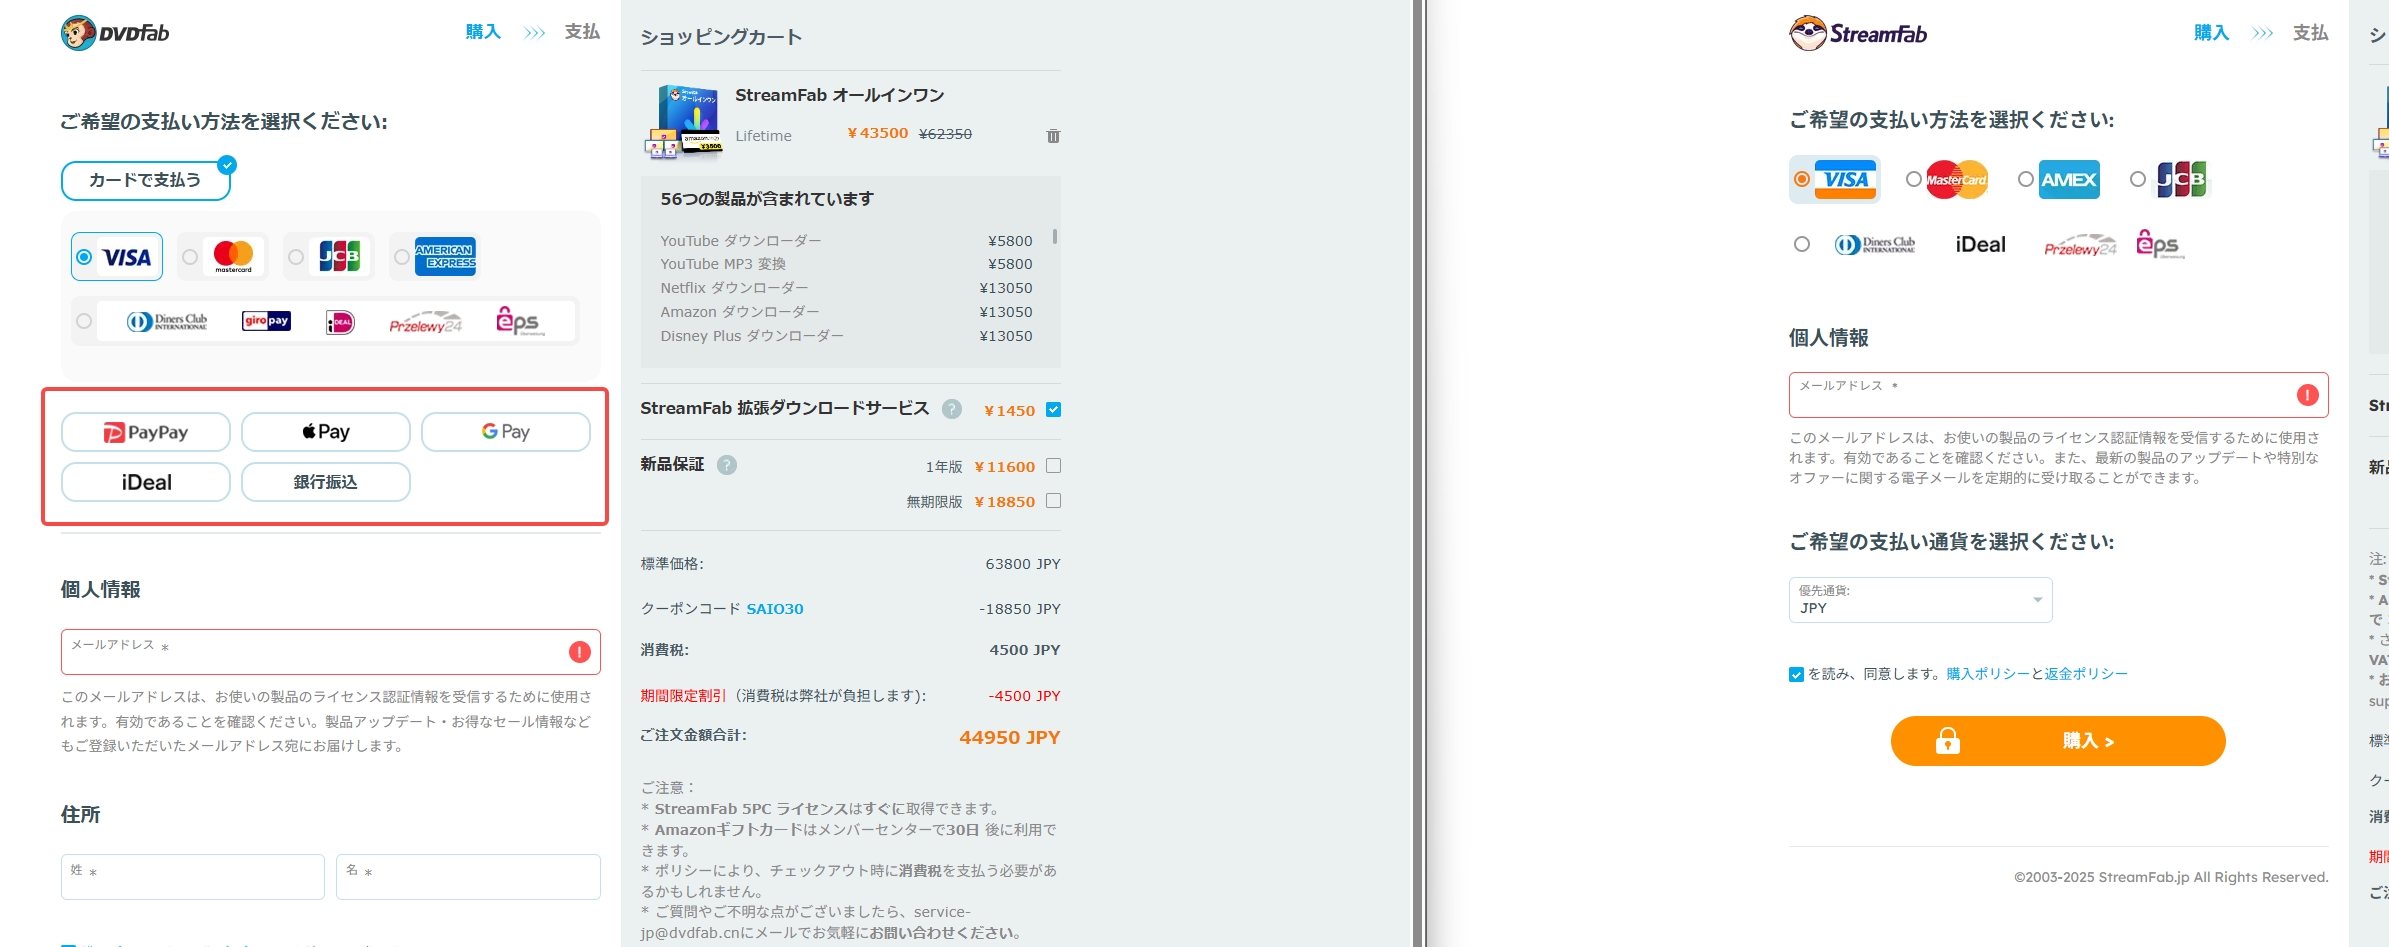
Task: Uncheck StreamFab 拡張ダウンロードサービス checkbox
Action: [x=1053, y=410]
